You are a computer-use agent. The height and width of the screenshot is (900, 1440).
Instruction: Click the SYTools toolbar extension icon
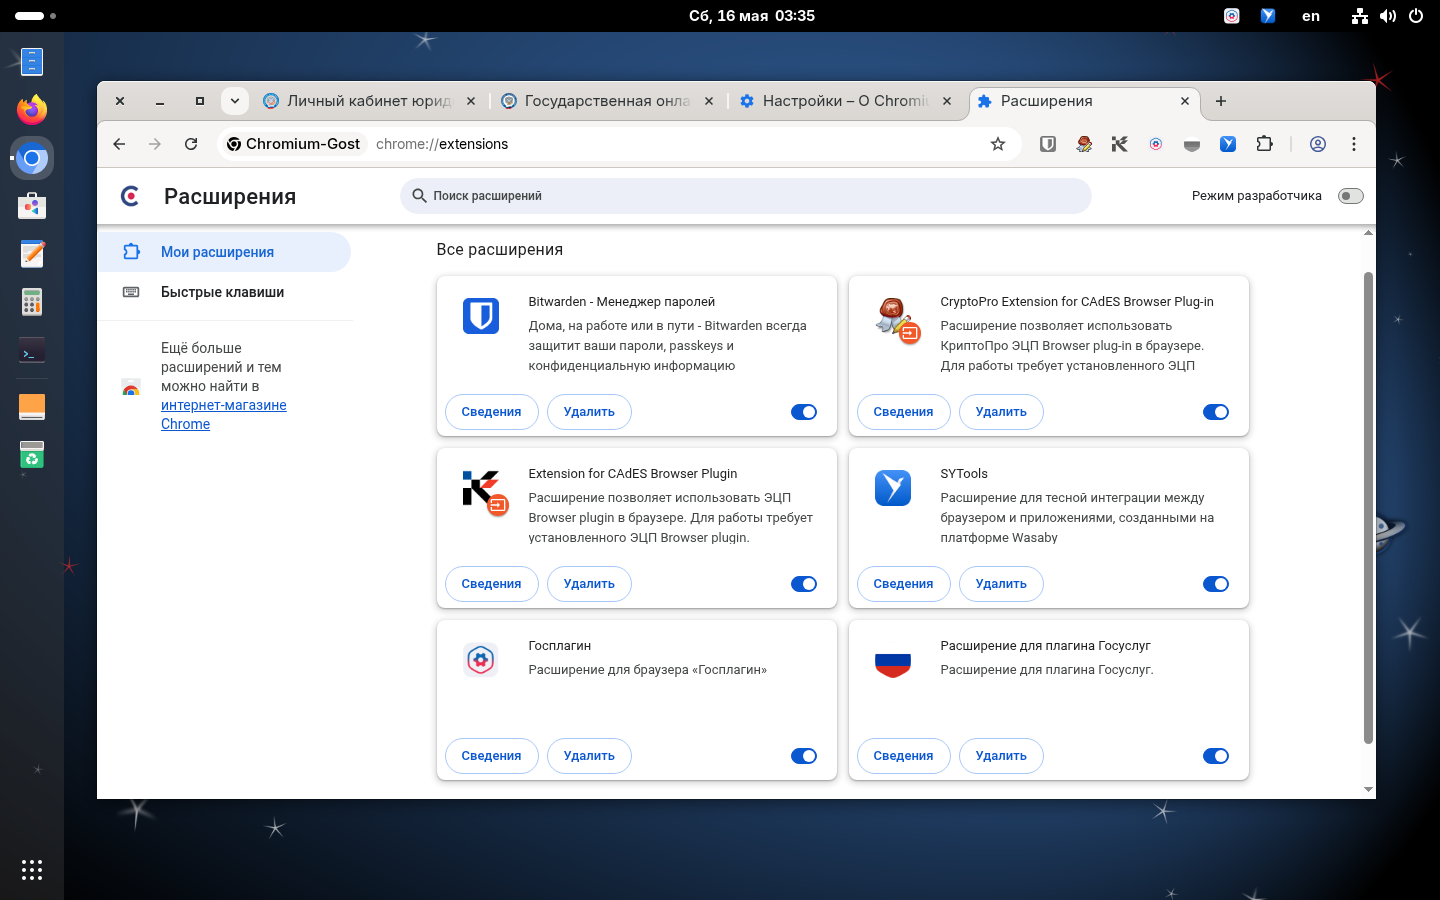click(x=1228, y=144)
